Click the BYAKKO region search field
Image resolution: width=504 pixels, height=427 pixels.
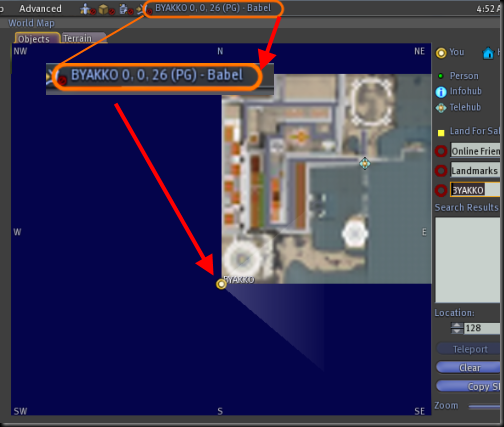point(475,190)
